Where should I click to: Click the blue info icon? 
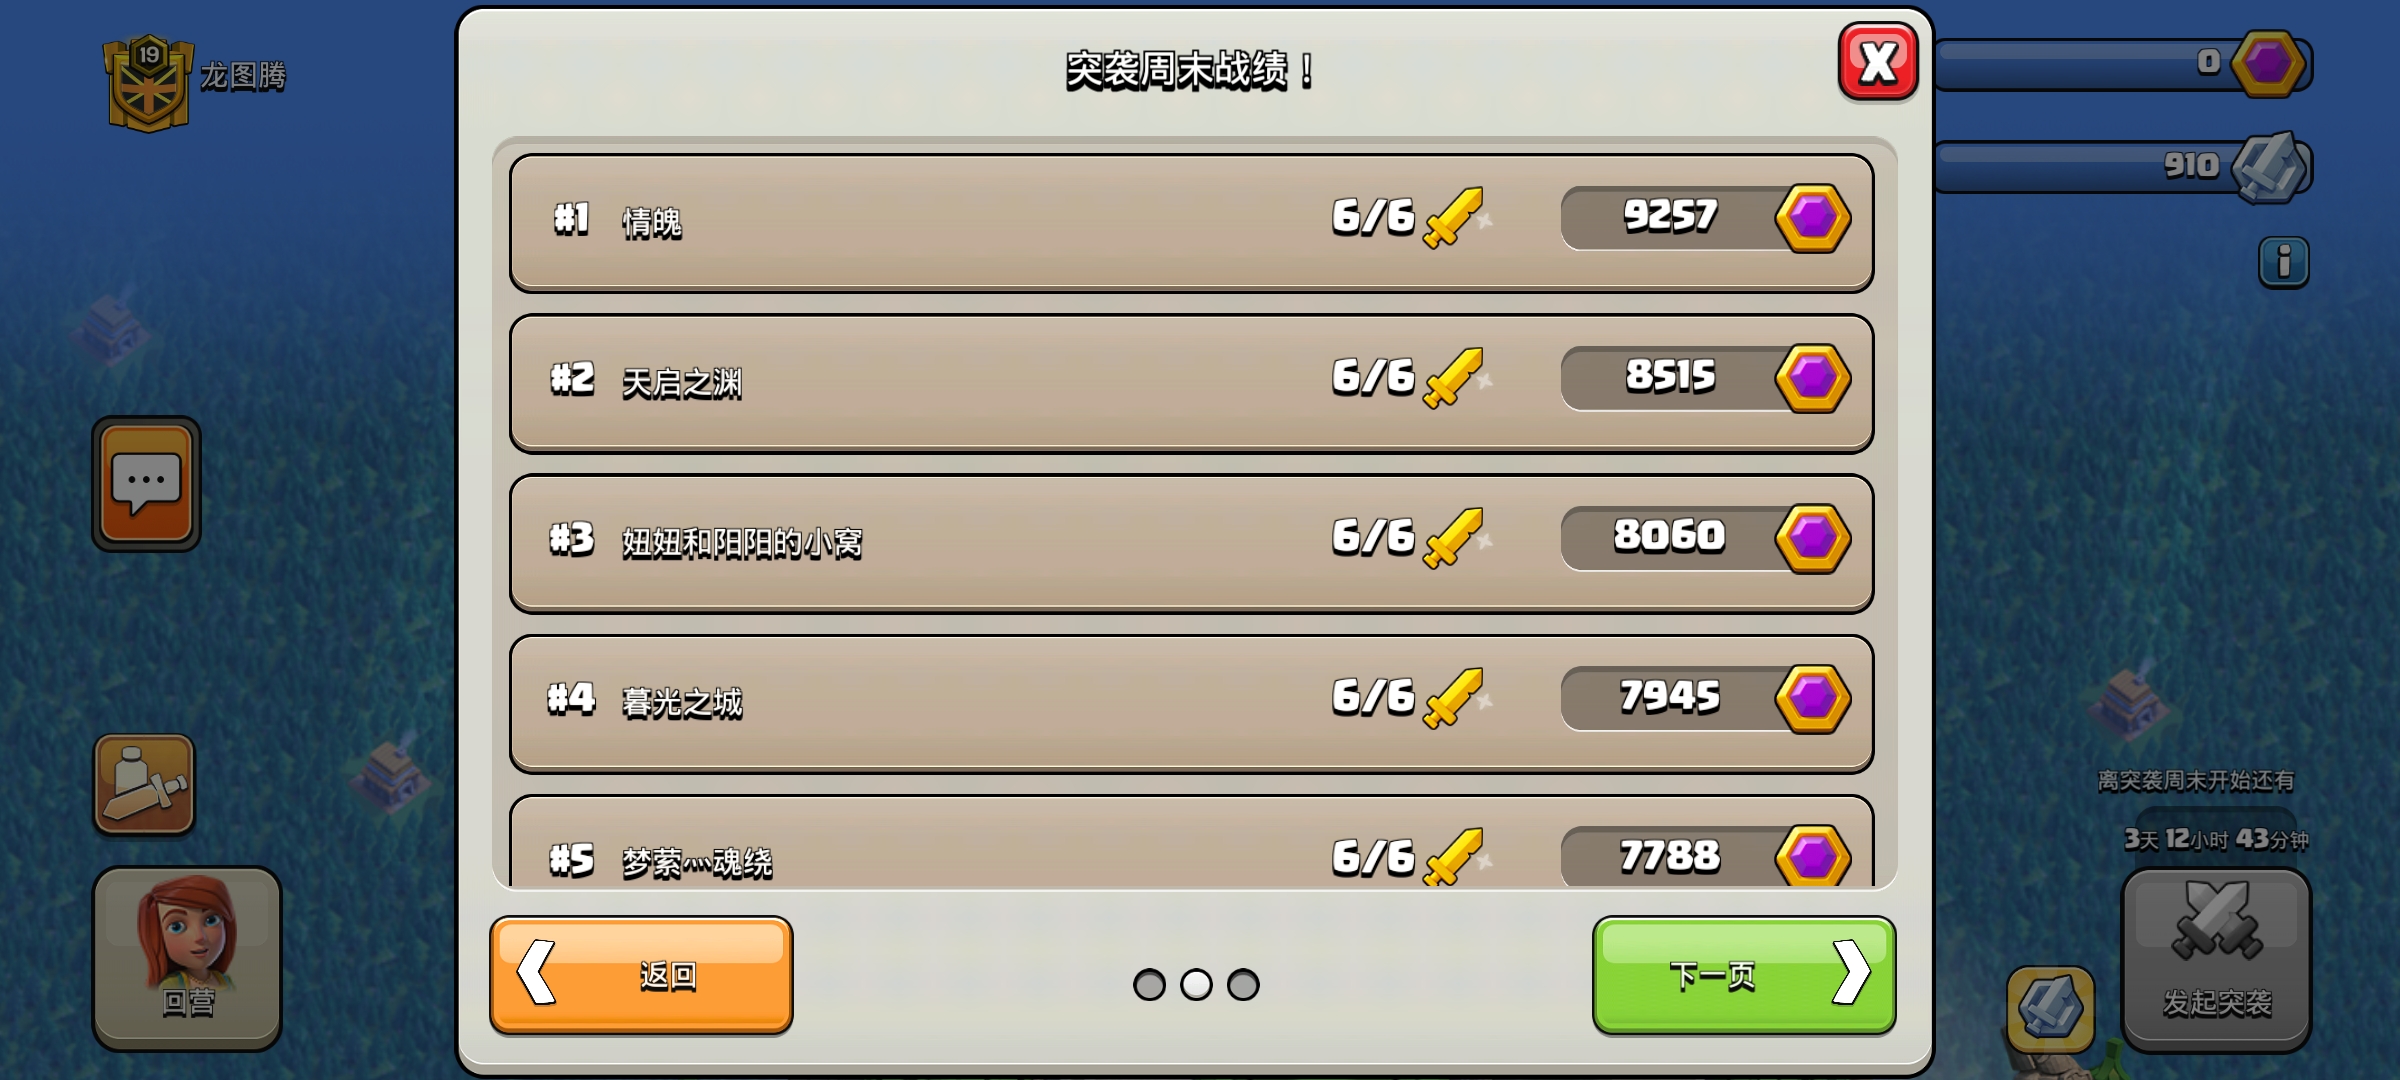(2283, 263)
